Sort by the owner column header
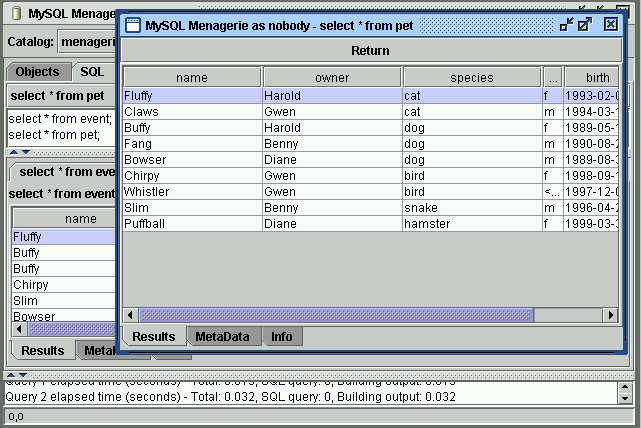The height and width of the screenshot is (428, 641). (x=332, y=77)
